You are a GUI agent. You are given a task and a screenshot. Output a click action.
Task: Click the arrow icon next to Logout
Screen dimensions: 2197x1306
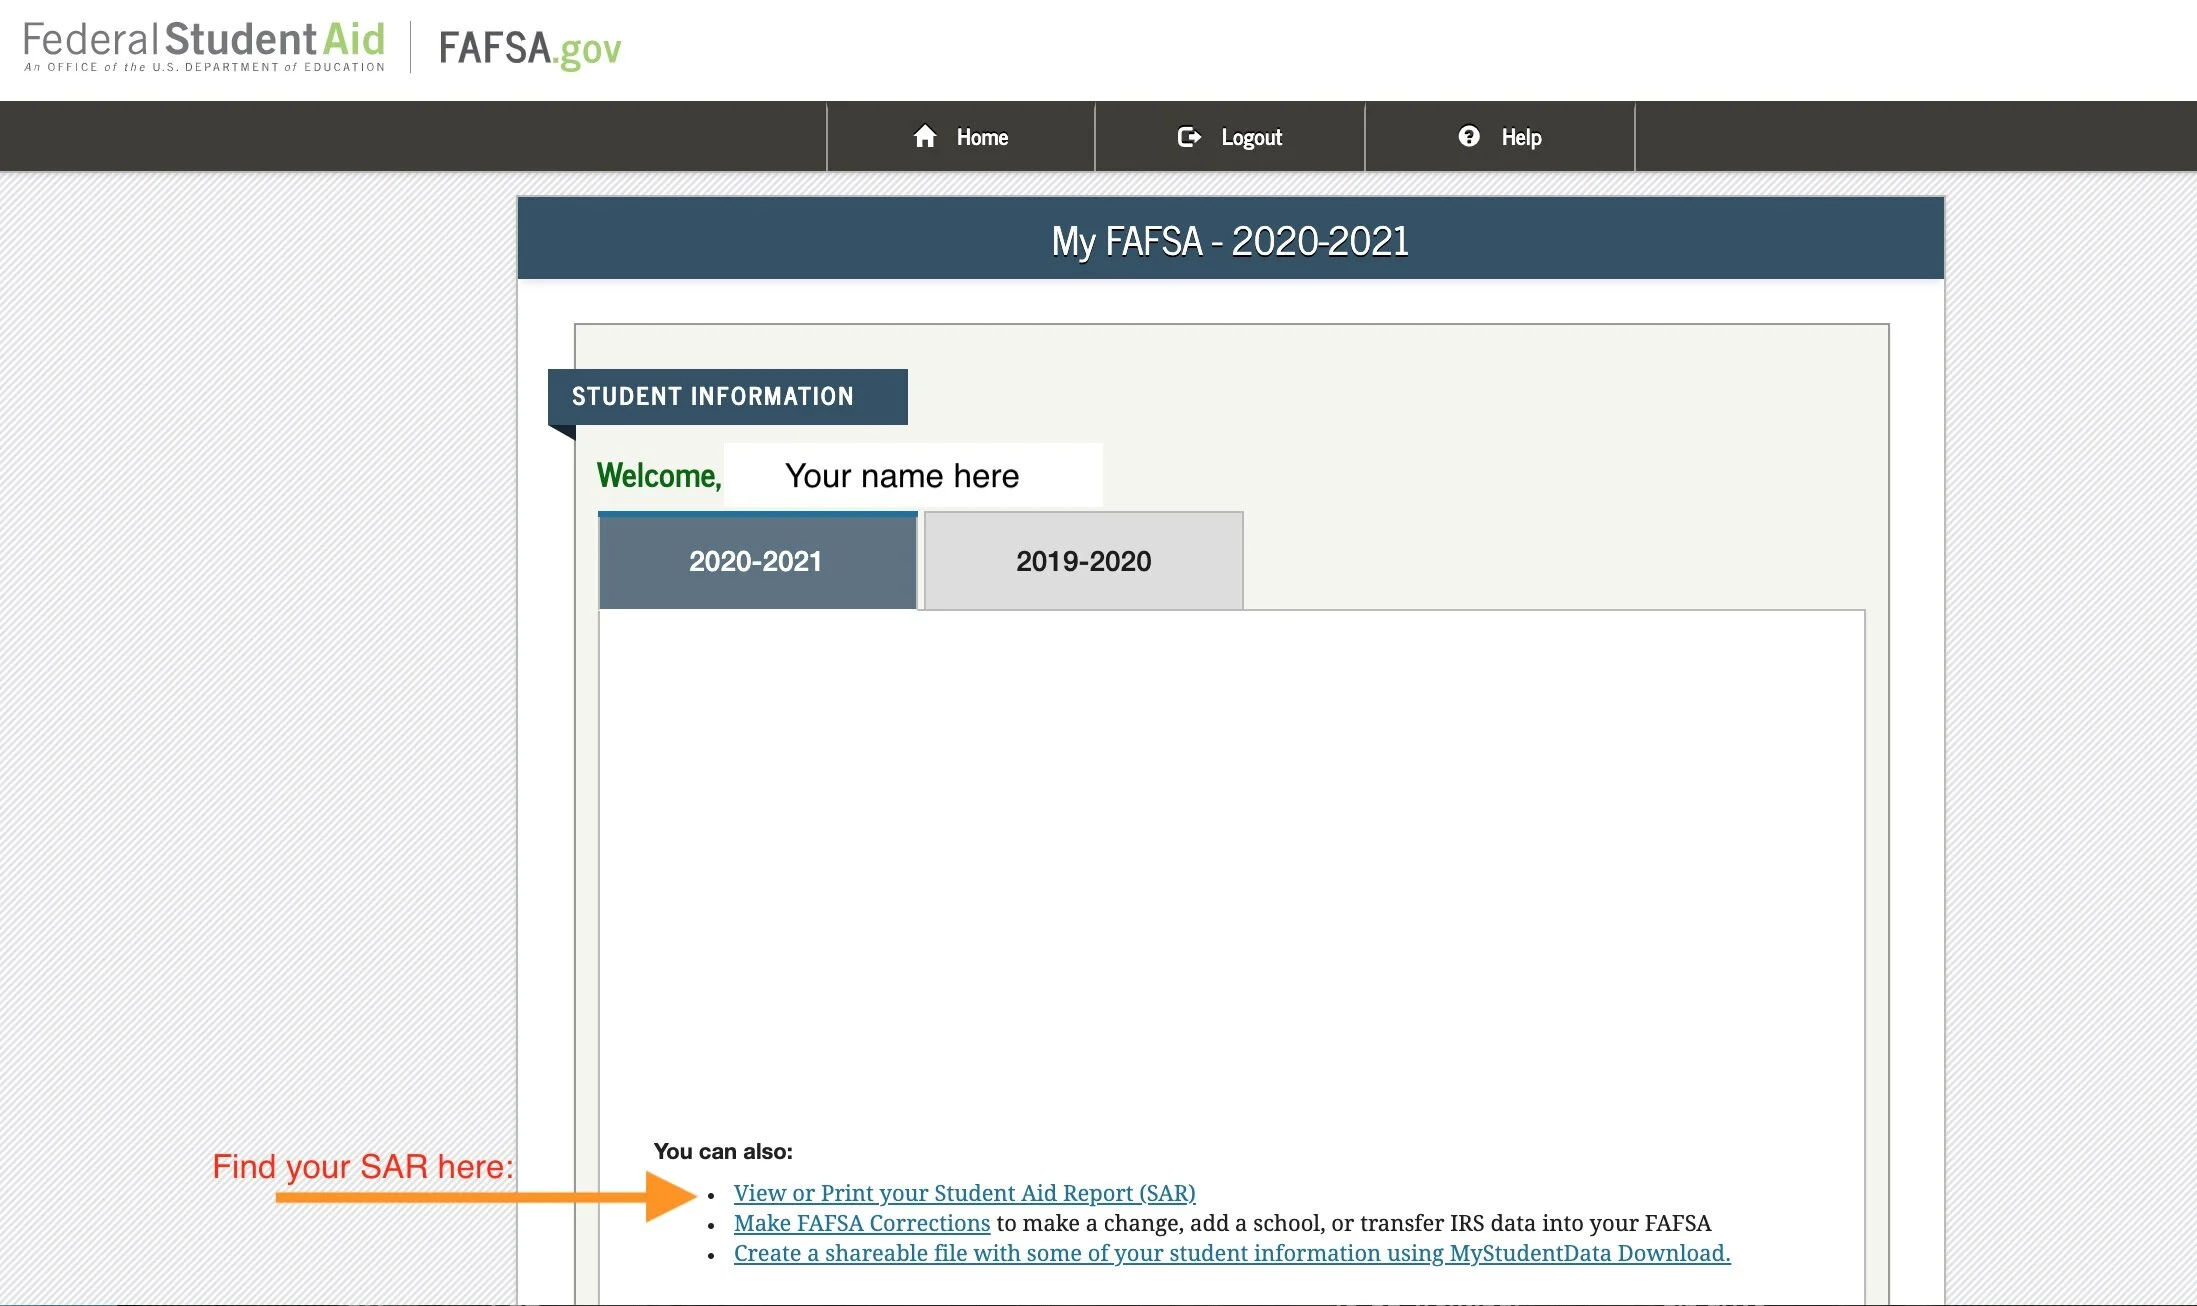click(x=1189, y=137)
